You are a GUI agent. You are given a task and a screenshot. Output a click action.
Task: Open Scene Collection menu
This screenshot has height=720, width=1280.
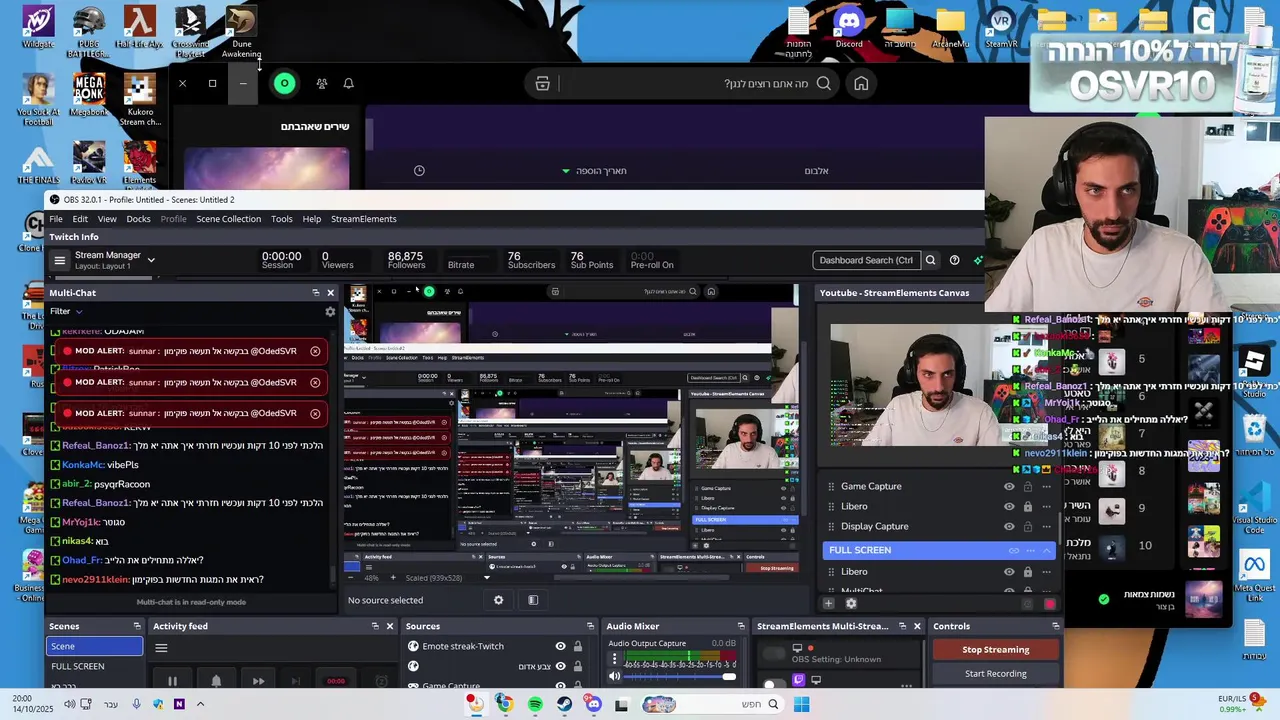(228, 219)
